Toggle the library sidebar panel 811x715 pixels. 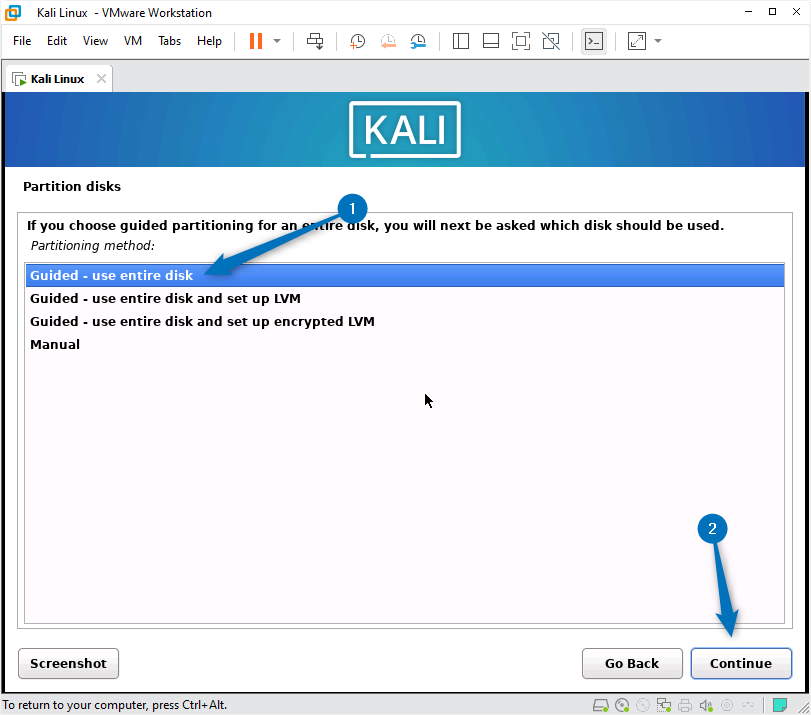tap(460, 41)
